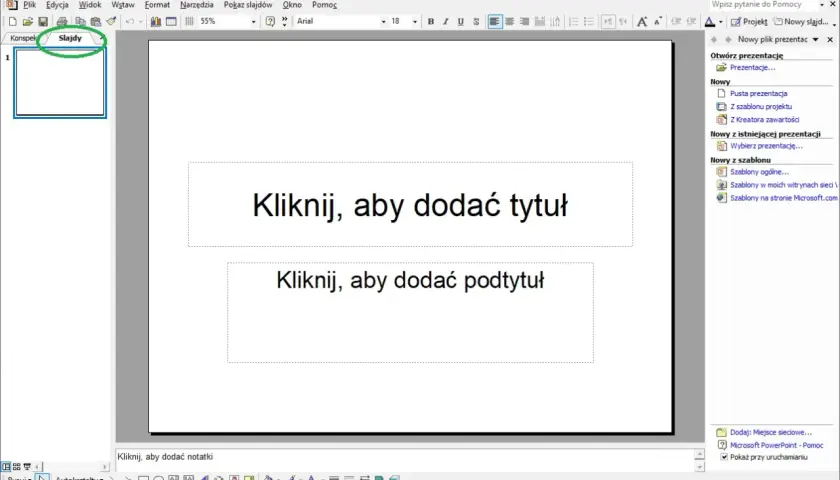Align text right icon
The image size is (840, 480).
524,22
